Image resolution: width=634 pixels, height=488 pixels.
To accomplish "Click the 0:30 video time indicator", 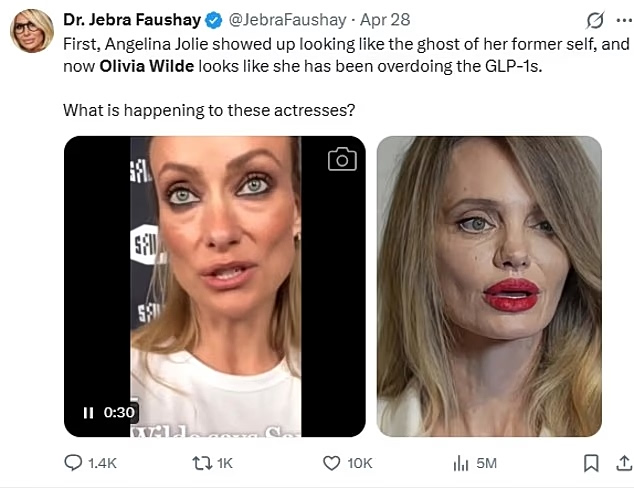I will [x=119, y=412].
